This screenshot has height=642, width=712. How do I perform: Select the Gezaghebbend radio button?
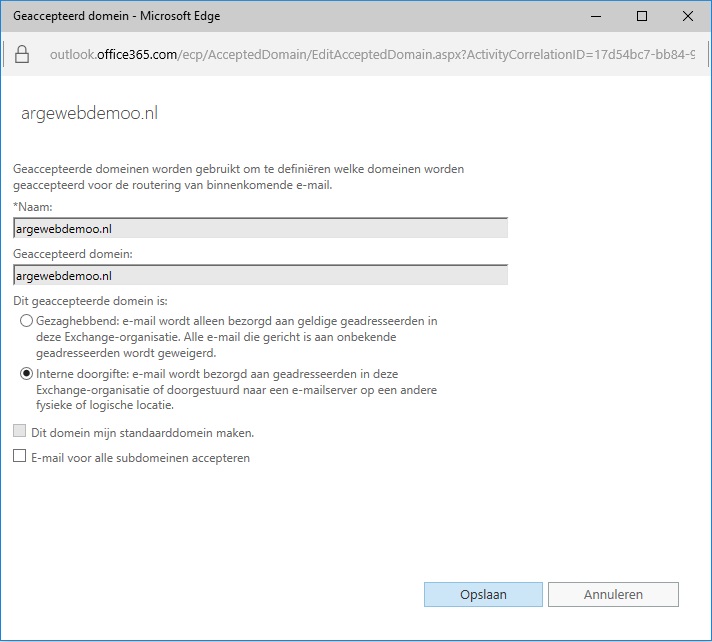coord(26,321)
